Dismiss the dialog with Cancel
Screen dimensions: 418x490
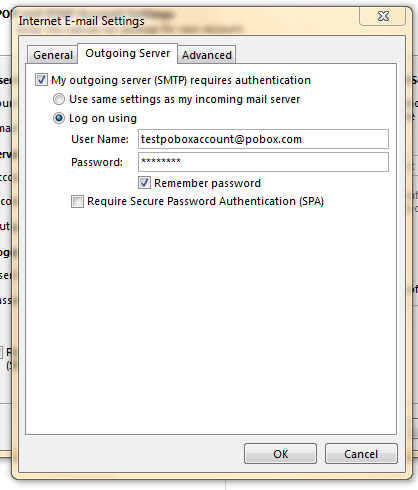[x=361, y=454]
